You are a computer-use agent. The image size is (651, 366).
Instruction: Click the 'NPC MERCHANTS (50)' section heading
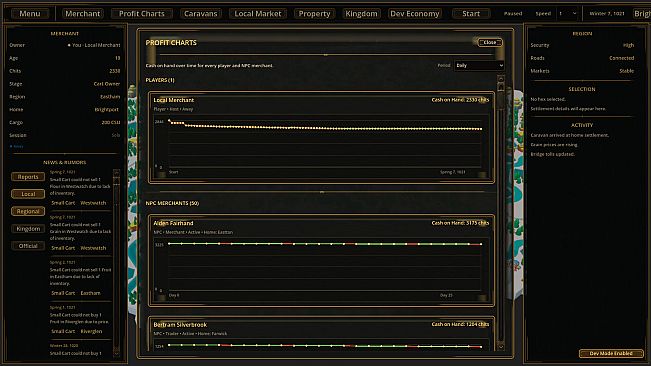172,203
